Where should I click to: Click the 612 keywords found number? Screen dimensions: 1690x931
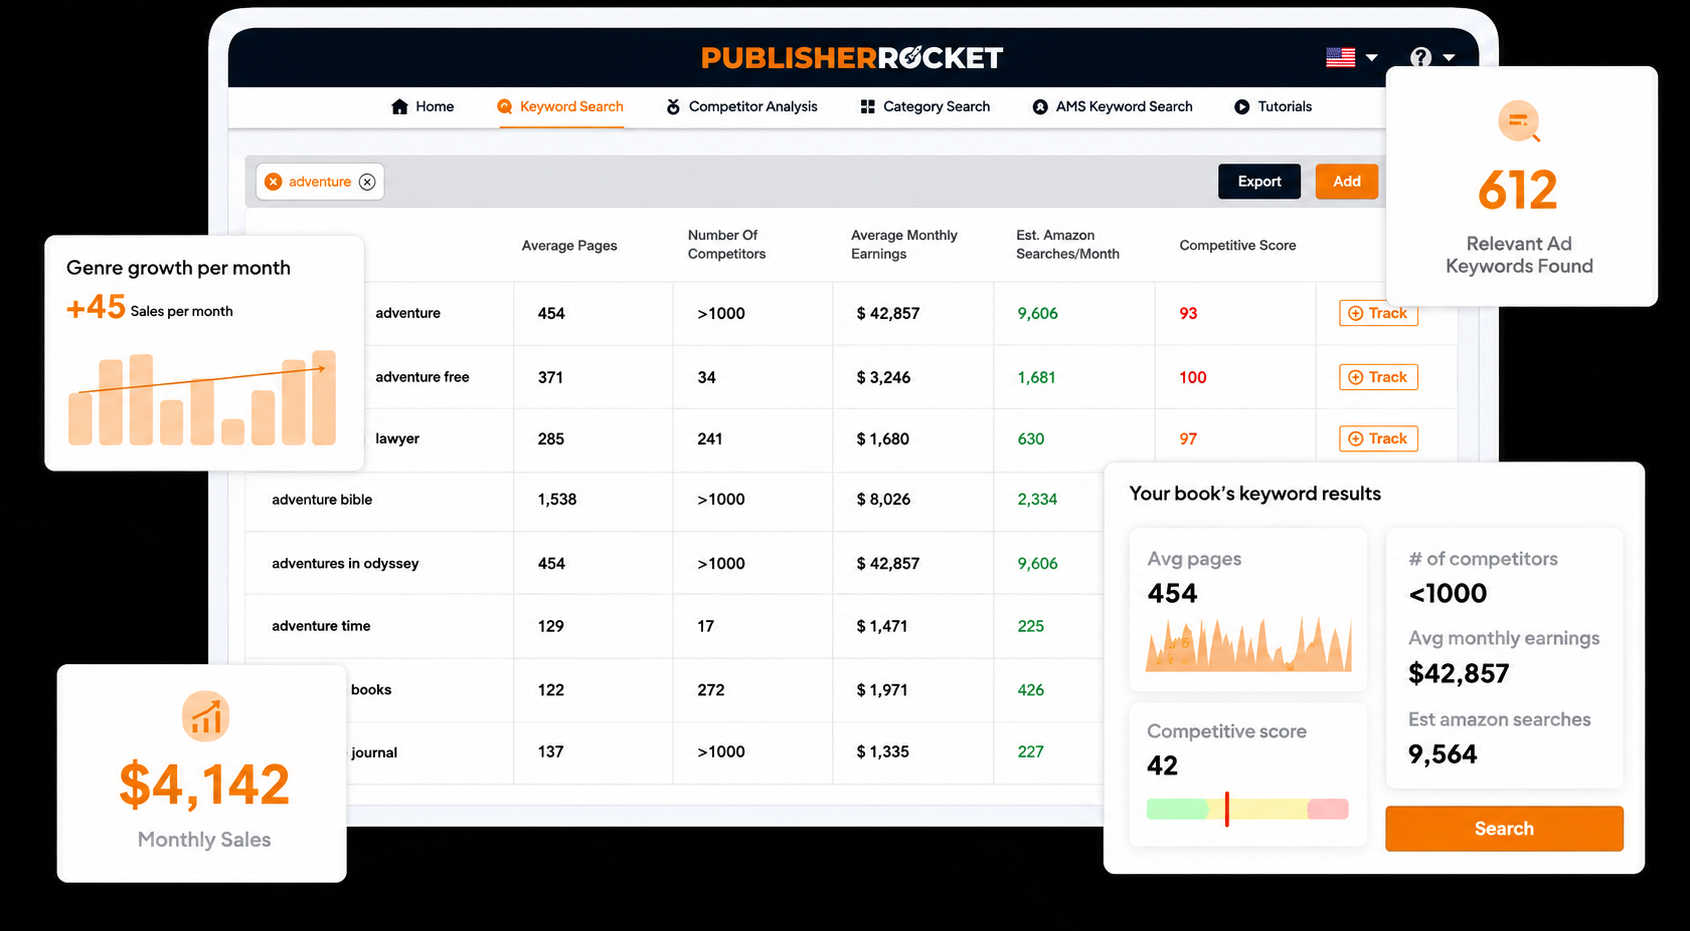pos(1518,190)
